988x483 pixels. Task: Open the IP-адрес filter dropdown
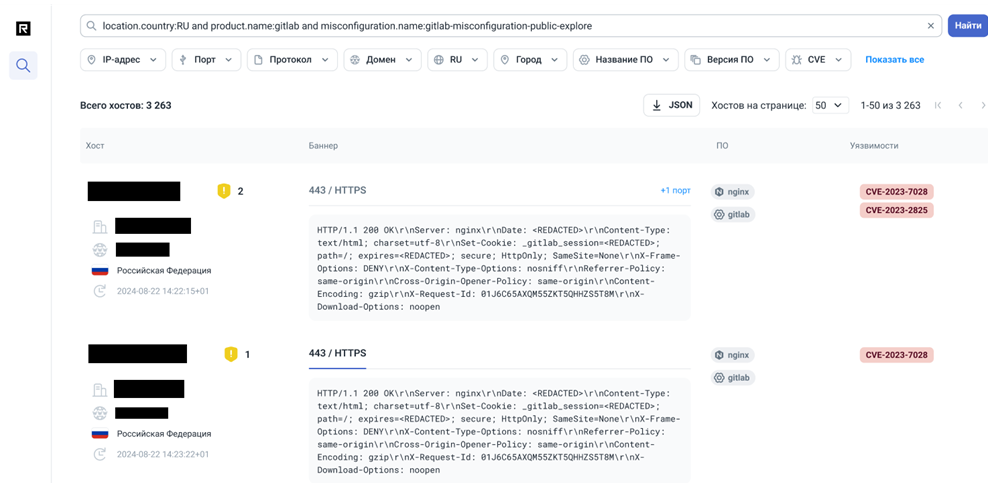(x=122, y=60)
